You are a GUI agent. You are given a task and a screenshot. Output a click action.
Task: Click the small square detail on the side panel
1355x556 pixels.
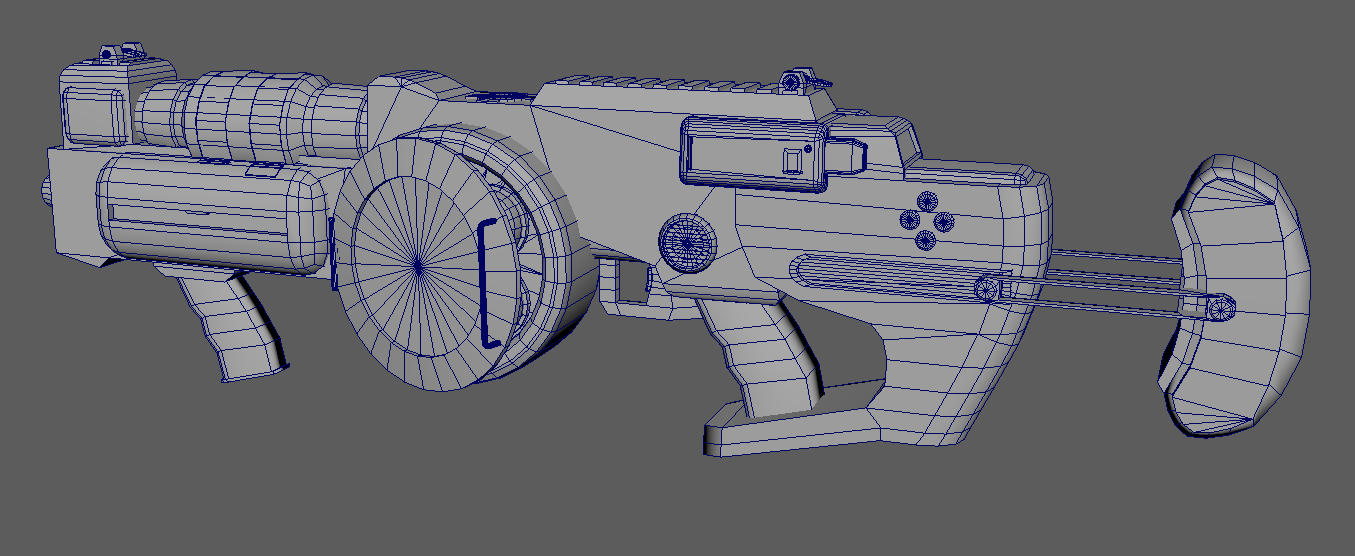[x=792, y=161]
